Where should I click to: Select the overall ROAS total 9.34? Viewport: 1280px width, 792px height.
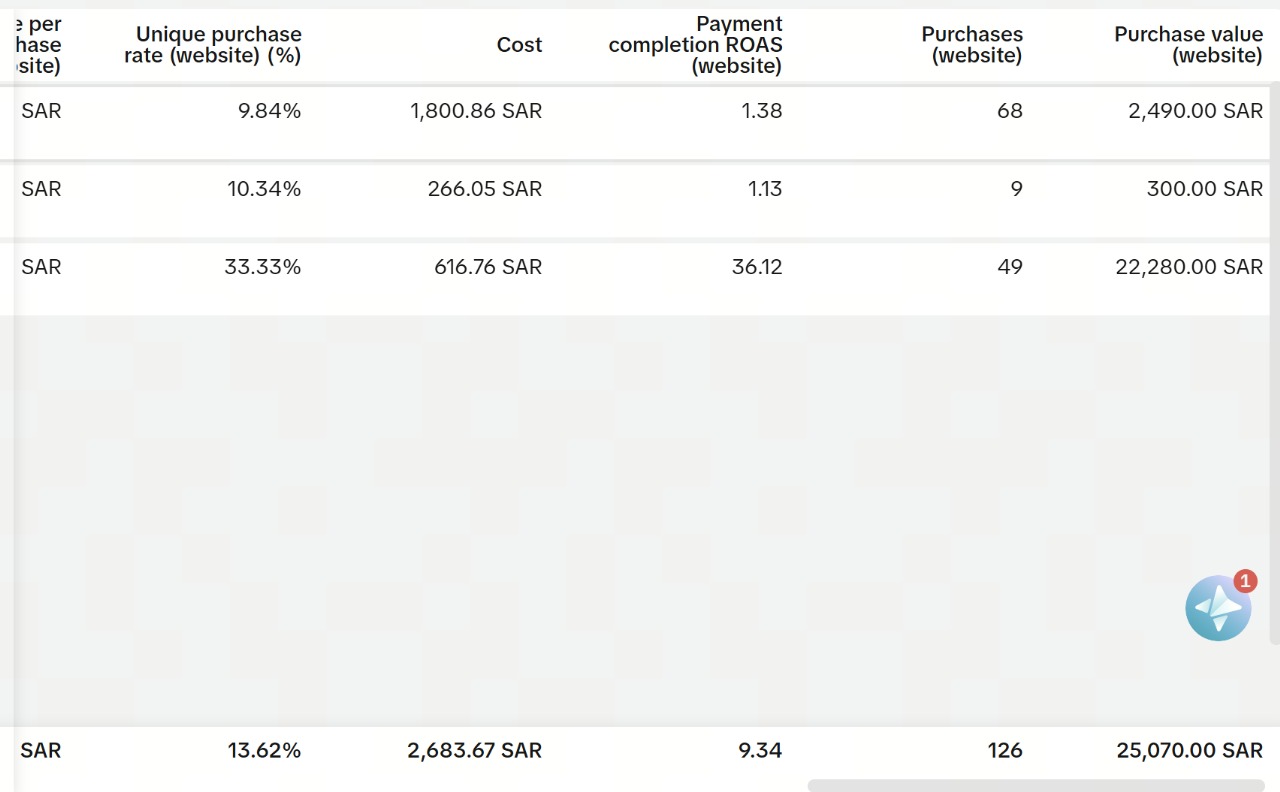(x=762, y=750)
